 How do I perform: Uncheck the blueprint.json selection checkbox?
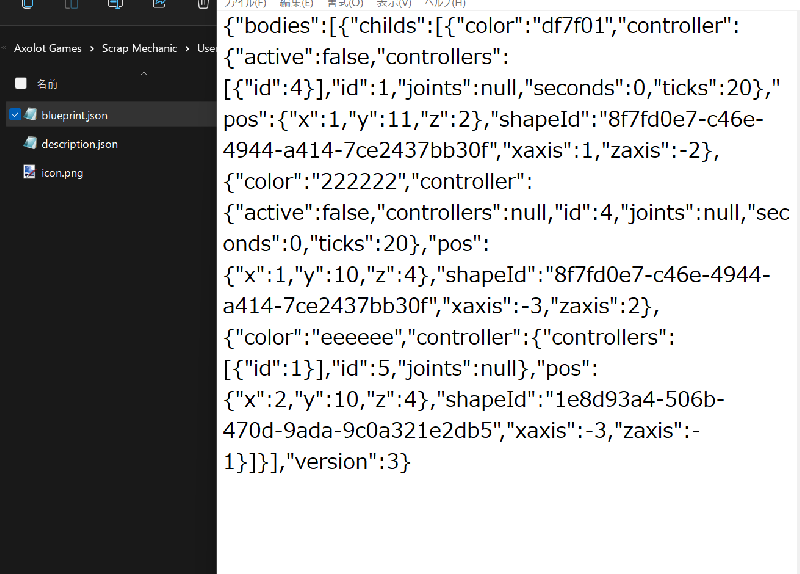point(15,115)
